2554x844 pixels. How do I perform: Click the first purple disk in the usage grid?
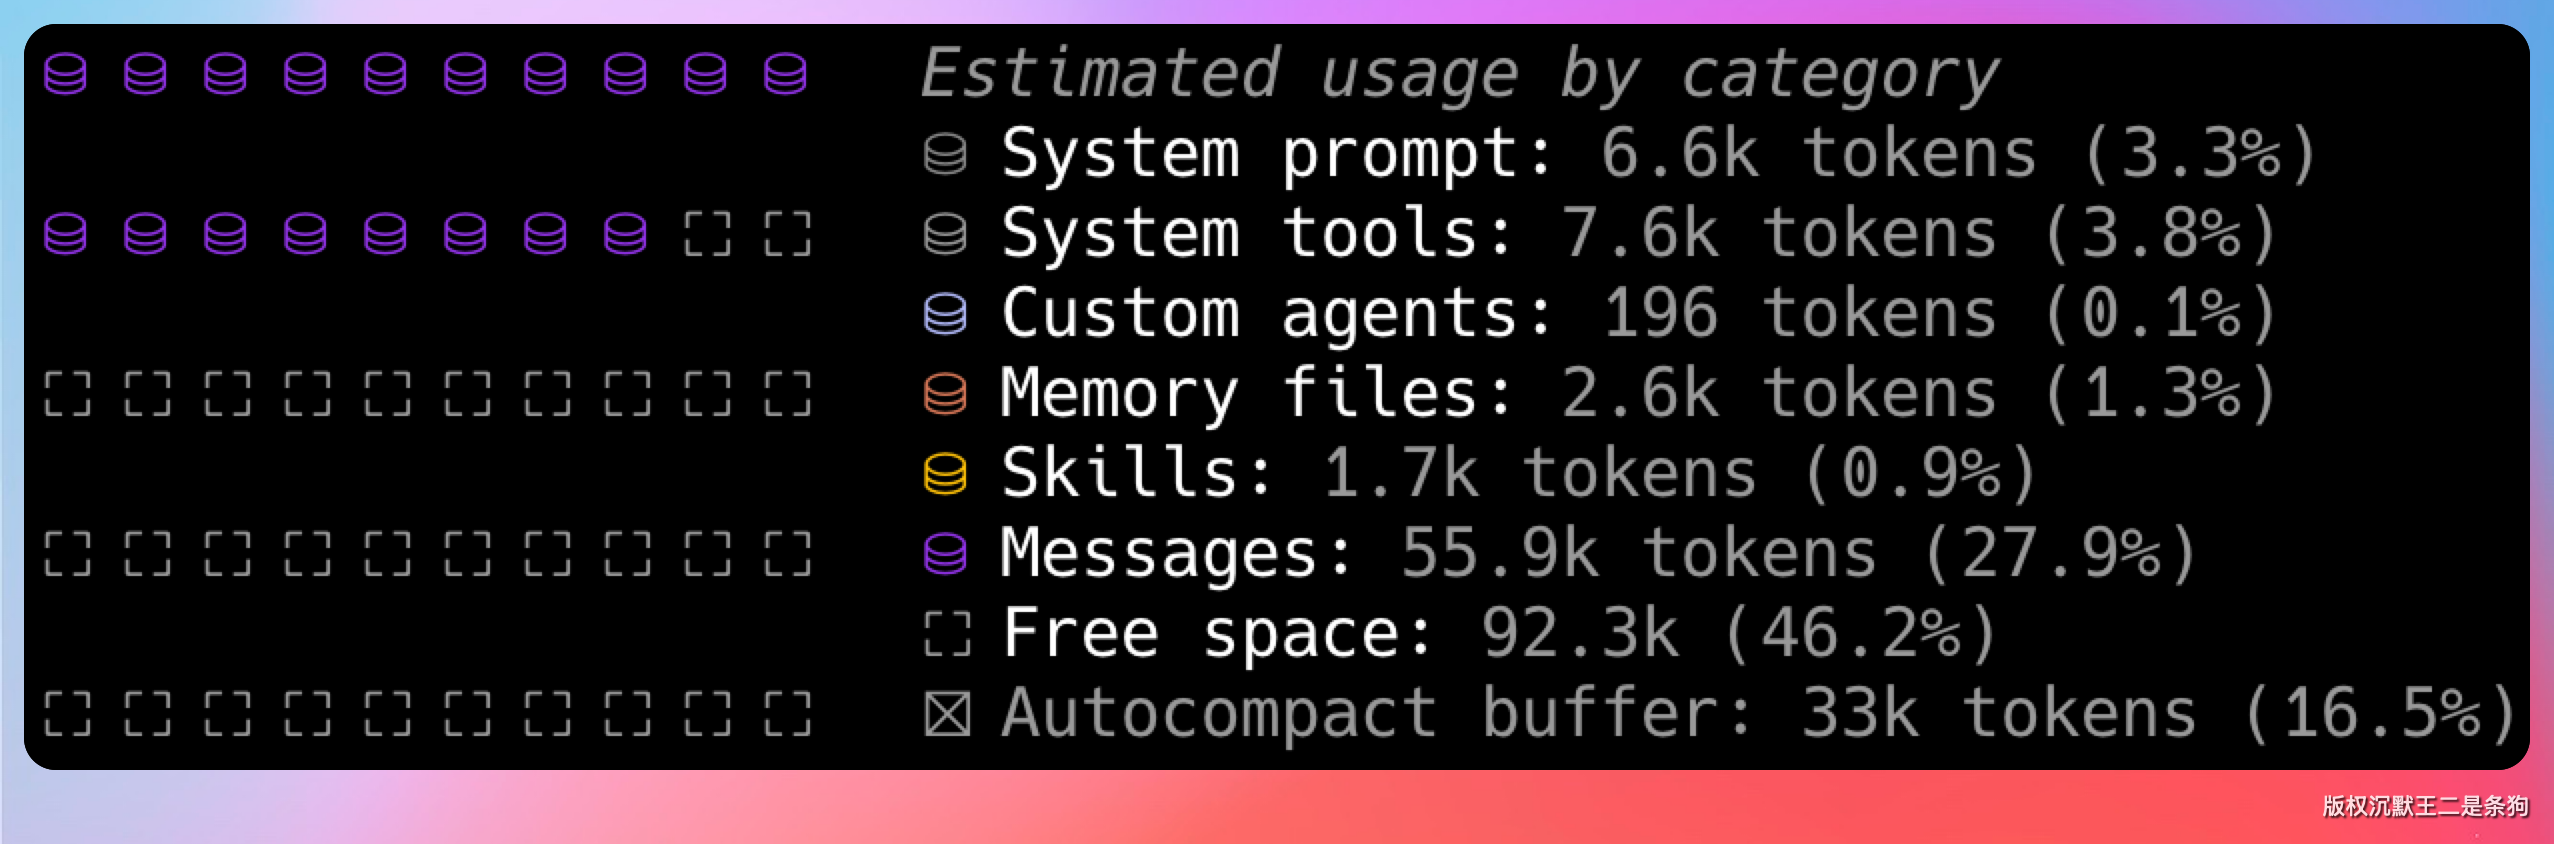pos(66,74)
